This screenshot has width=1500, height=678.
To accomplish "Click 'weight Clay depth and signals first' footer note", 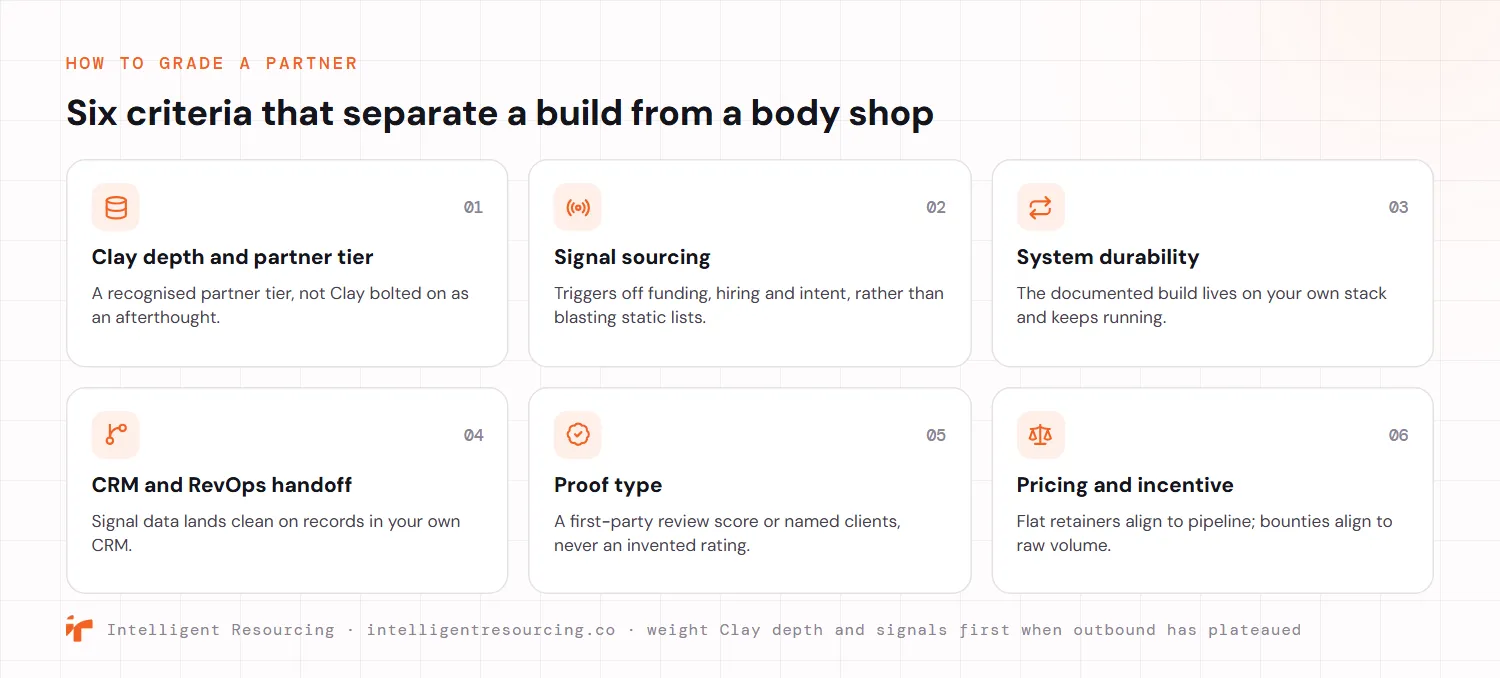I will [974, 630].
